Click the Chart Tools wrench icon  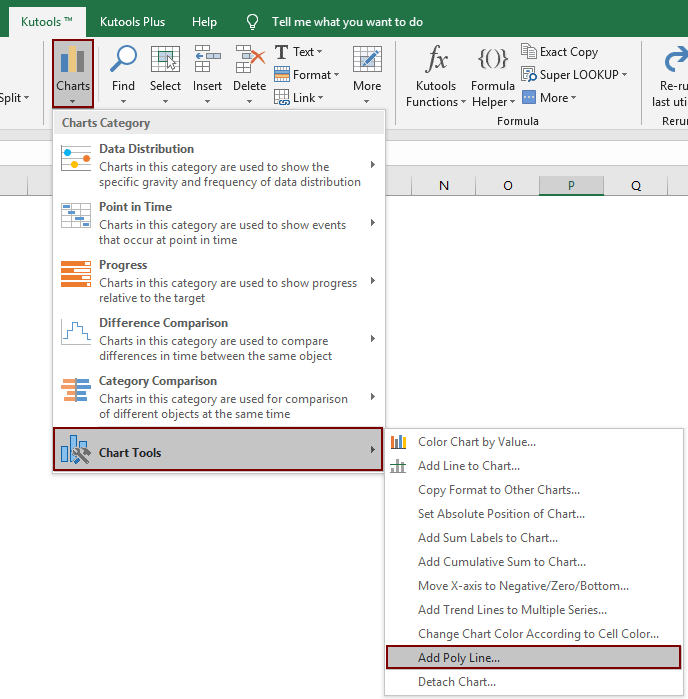[x=76, y=450]
